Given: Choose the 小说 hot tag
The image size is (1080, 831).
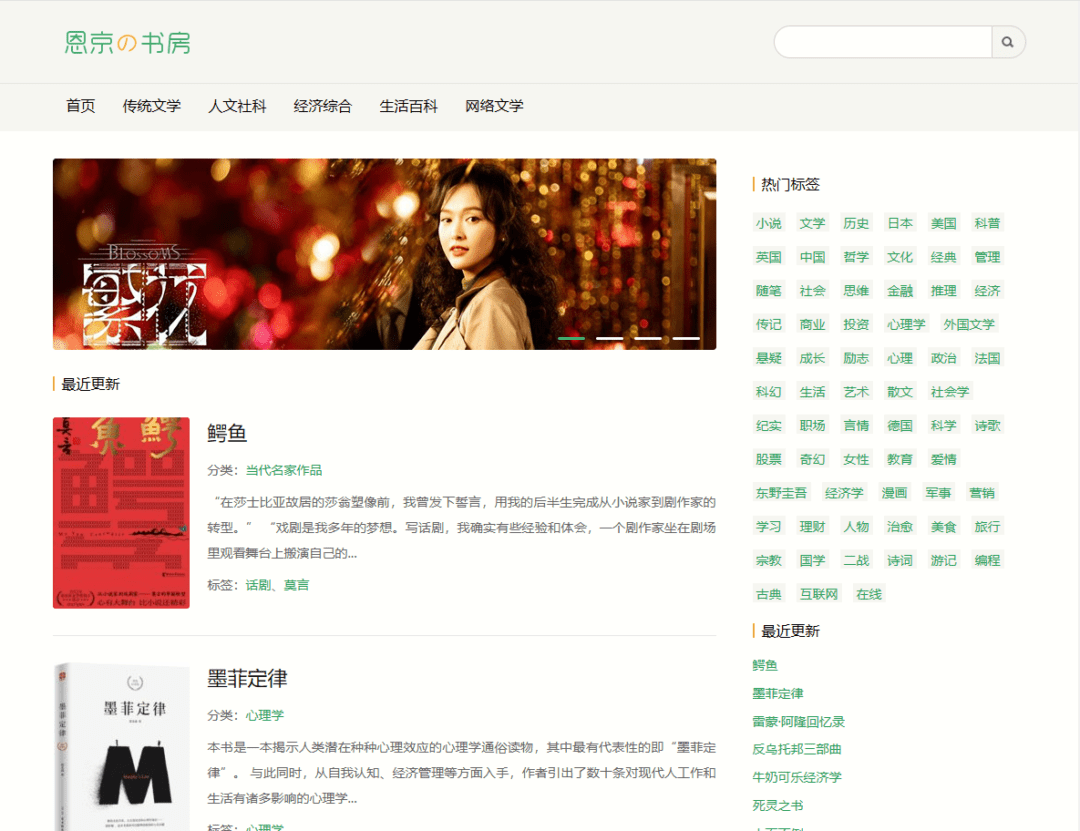Looking at the screenshot, I should [x=769, y=223].
